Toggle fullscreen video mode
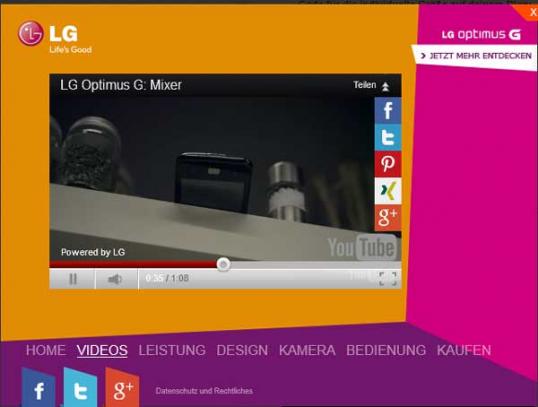Viewport: 538px width, 407px height. click(x=388, y=279)
